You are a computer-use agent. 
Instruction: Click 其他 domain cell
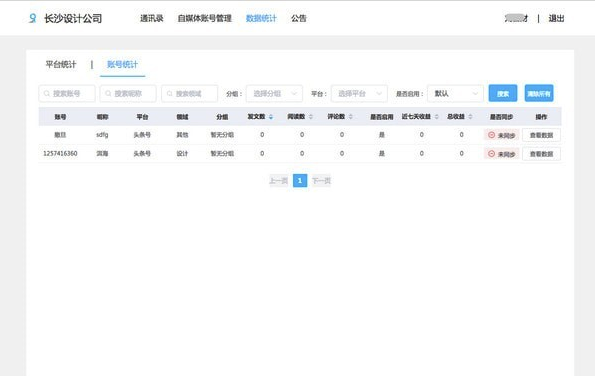coord(182,135)
